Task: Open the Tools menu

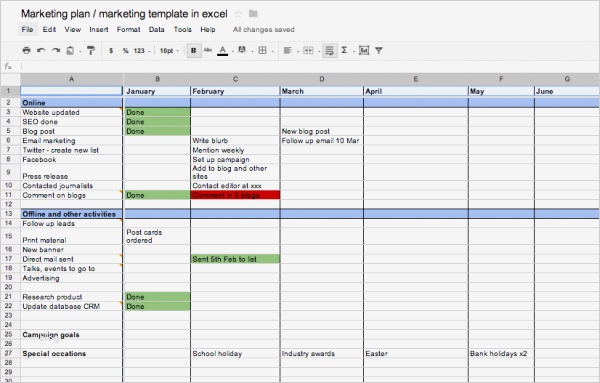Action: point(183,29)
